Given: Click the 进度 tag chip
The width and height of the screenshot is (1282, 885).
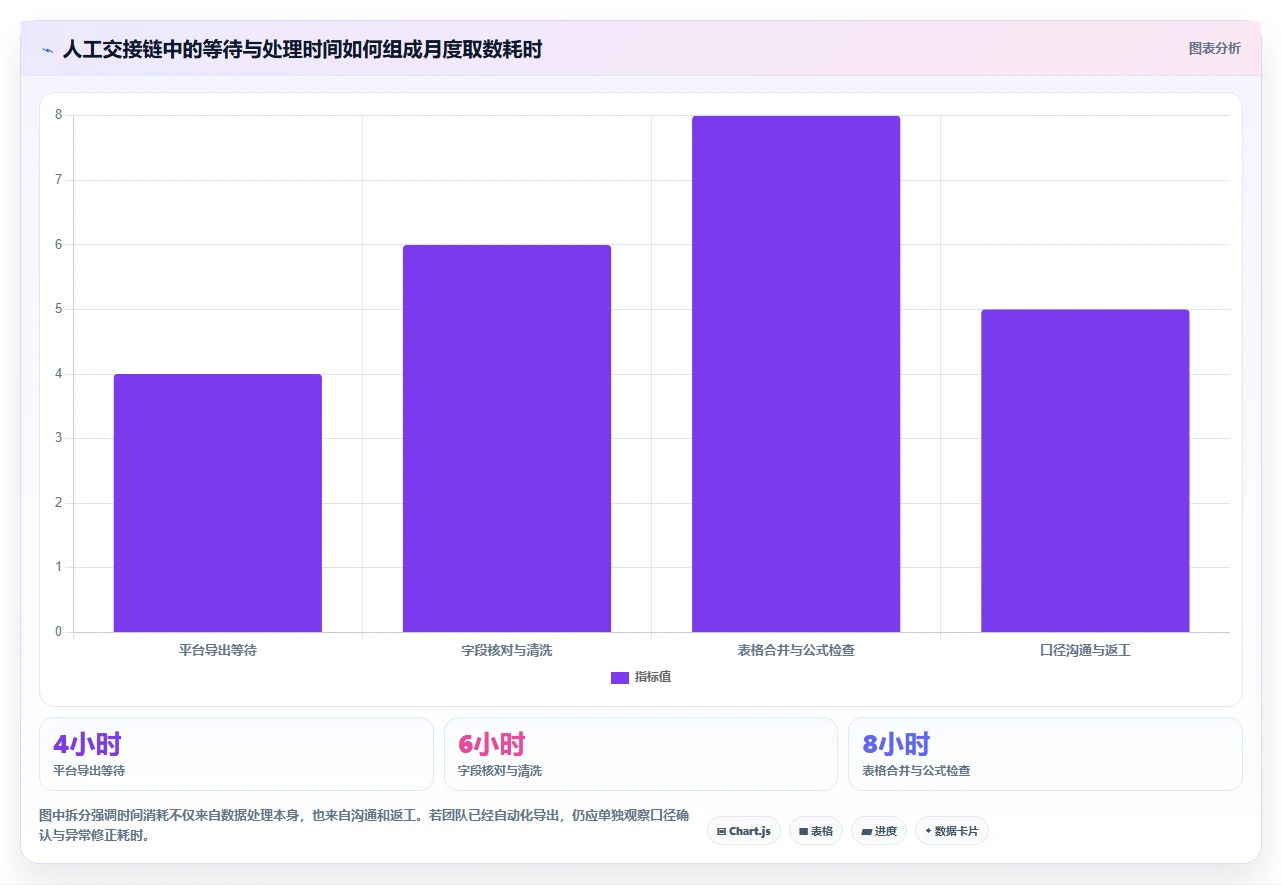Looking at the screenshot, I should click(x=879, y=831).
